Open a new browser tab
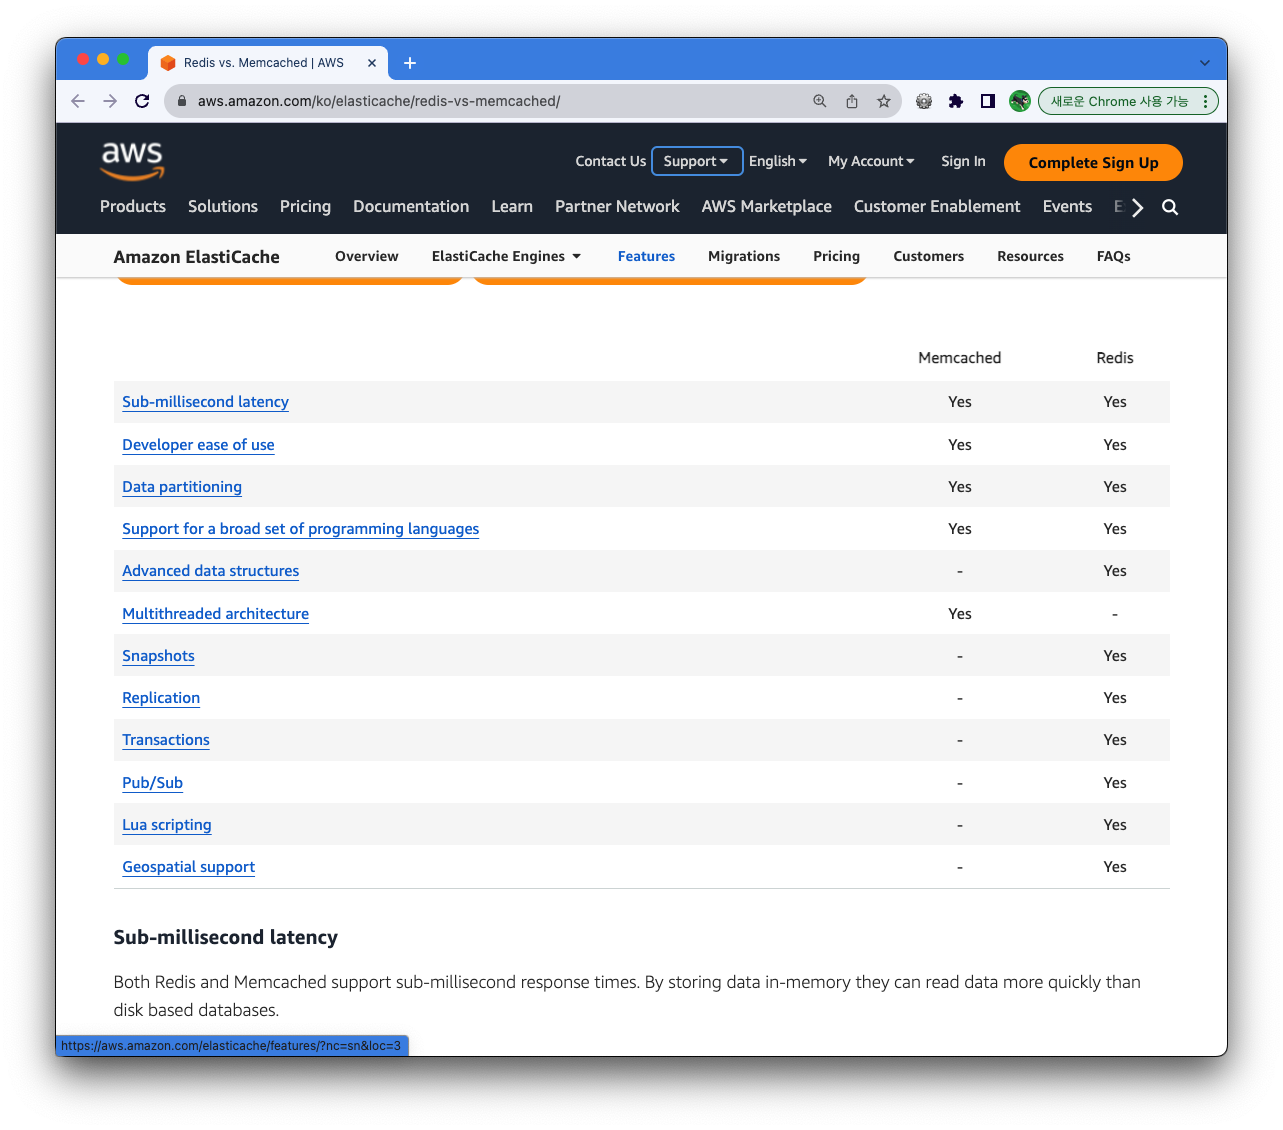The image size is (1283, 1130). click(x=410, y=63)
